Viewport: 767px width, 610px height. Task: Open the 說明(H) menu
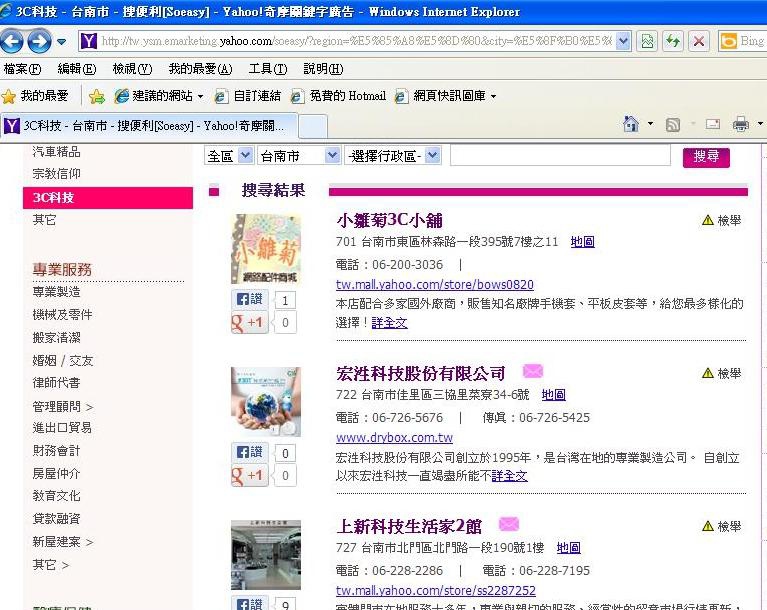coord(323,69)
